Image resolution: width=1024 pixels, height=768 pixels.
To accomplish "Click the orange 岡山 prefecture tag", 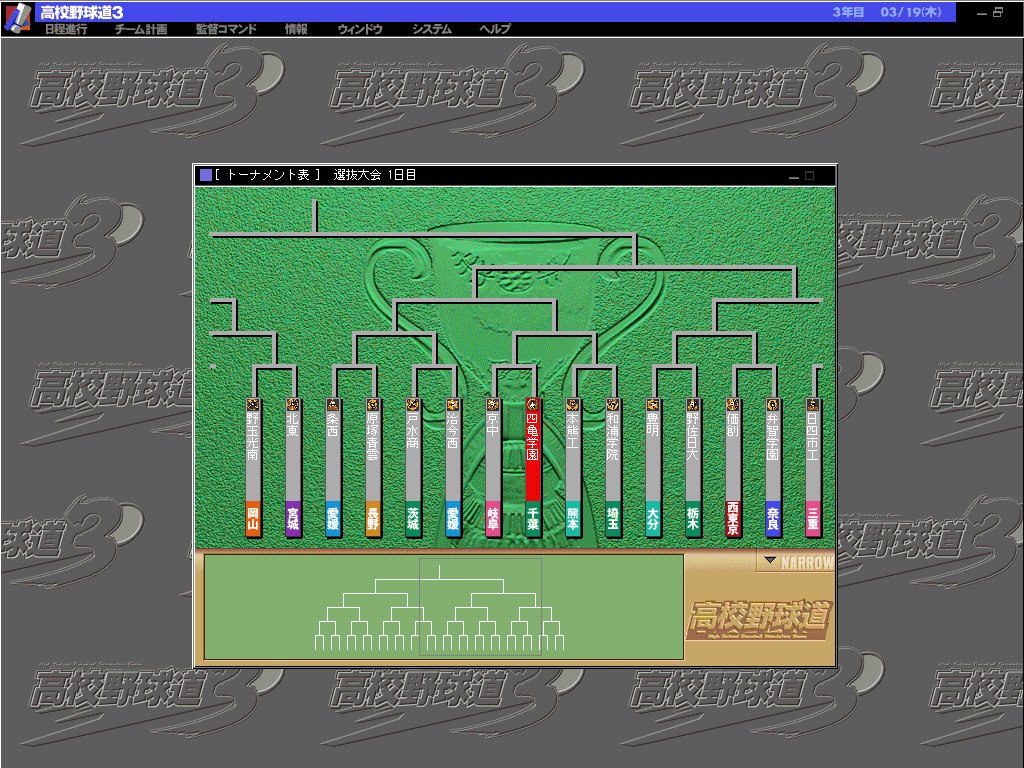I will 253,519.
